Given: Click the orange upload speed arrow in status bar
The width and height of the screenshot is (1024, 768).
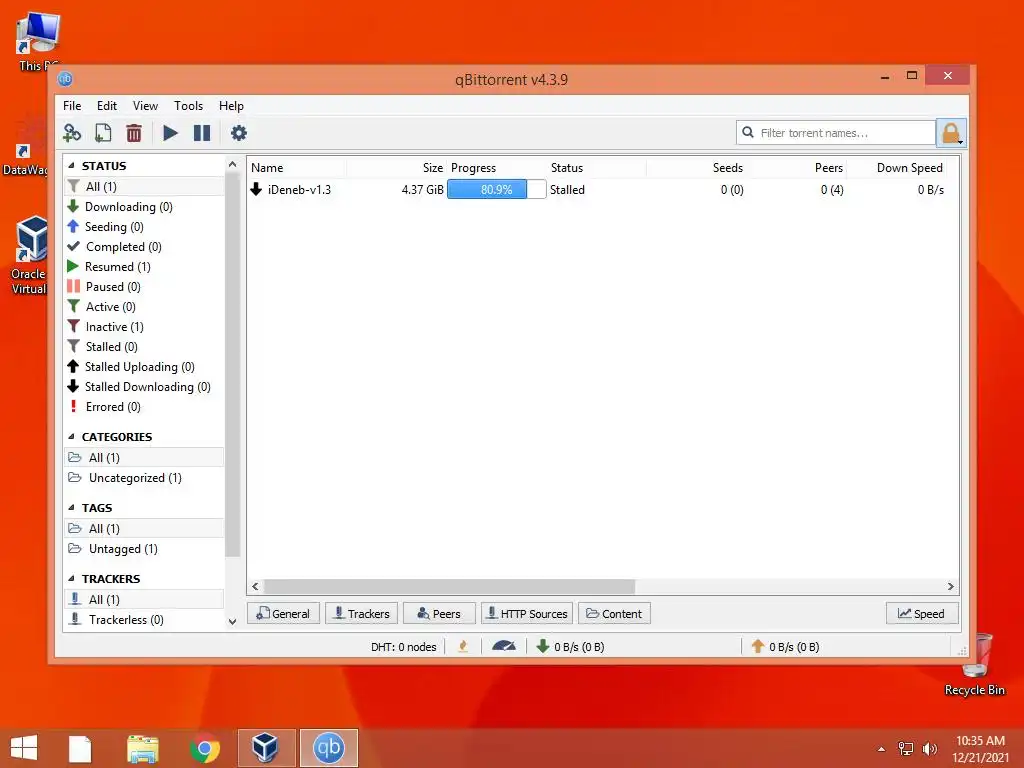Looking at the screenshot, I should tap(758, 647).
